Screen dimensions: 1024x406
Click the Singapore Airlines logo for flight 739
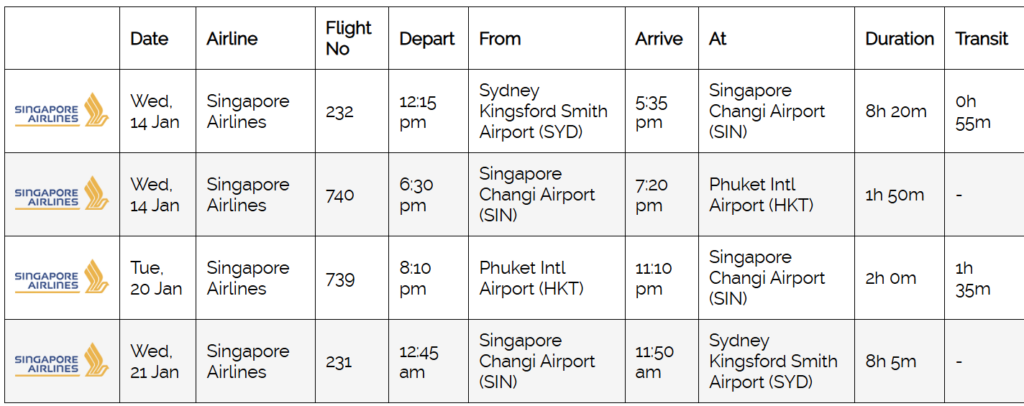pos(62,277)
